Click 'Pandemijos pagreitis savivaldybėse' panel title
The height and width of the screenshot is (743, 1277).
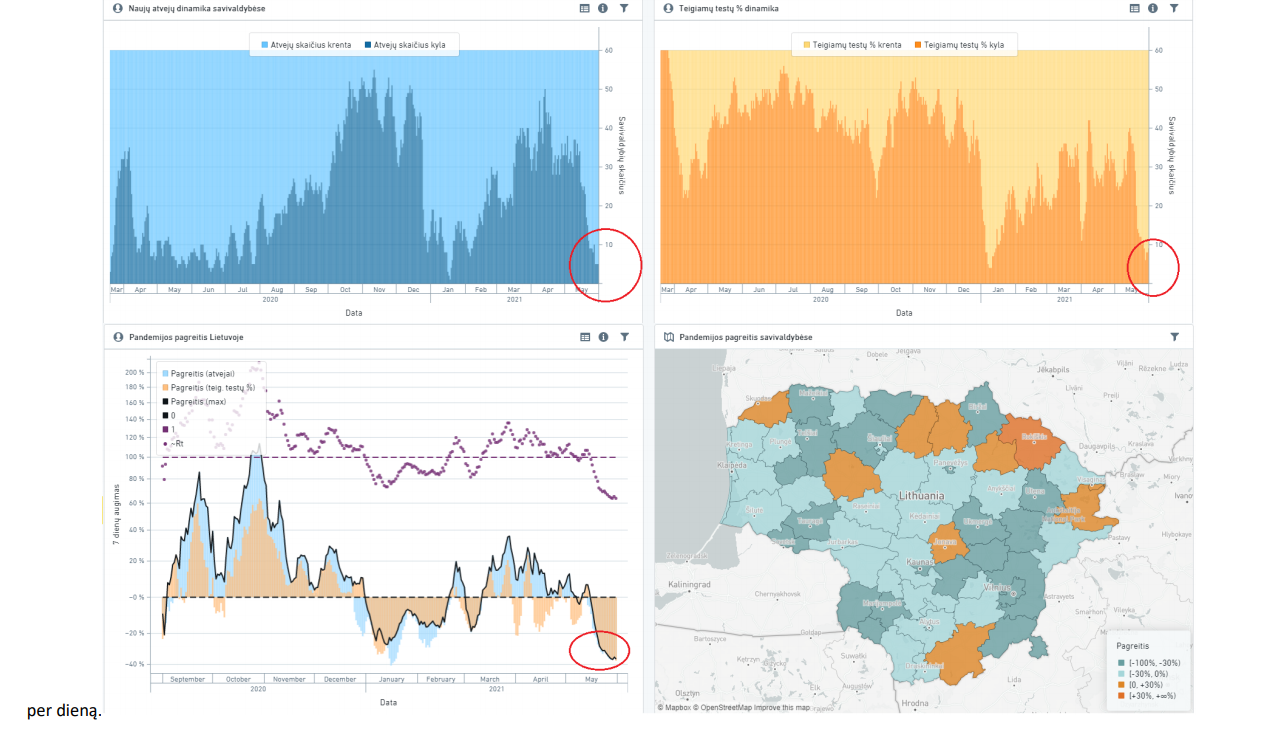pyautogui.click(x=746, y=337)
